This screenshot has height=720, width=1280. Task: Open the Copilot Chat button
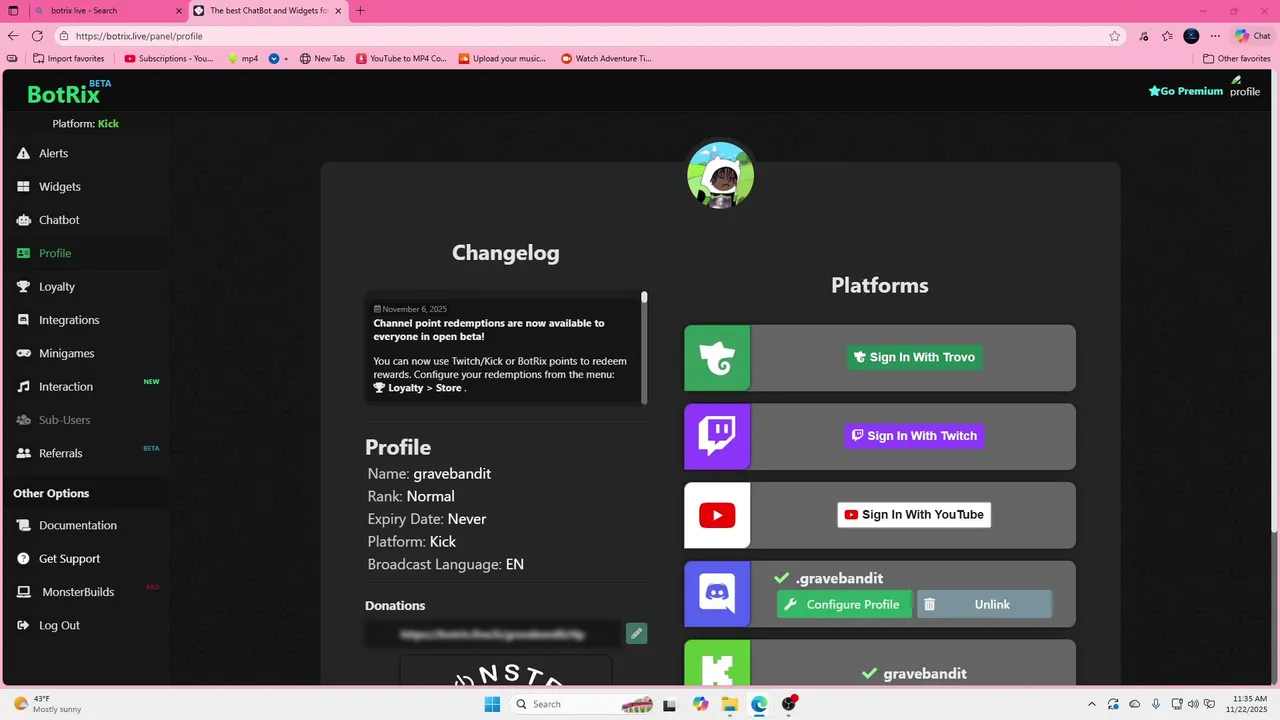(x=1252, y=36)
